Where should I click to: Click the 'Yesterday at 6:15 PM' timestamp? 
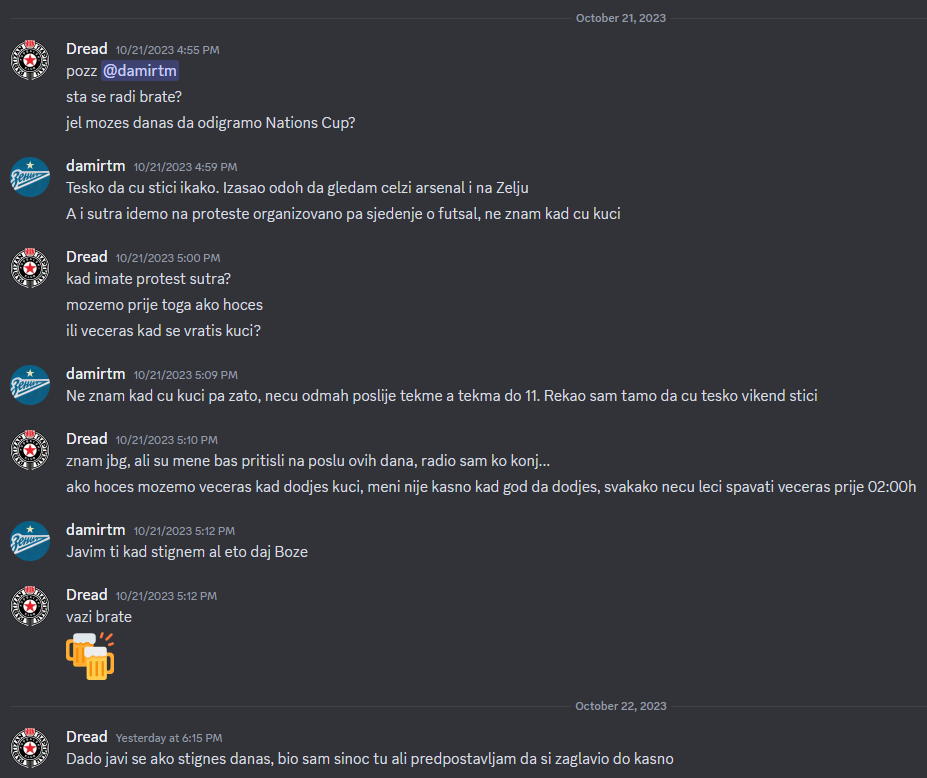coord(168,738)
